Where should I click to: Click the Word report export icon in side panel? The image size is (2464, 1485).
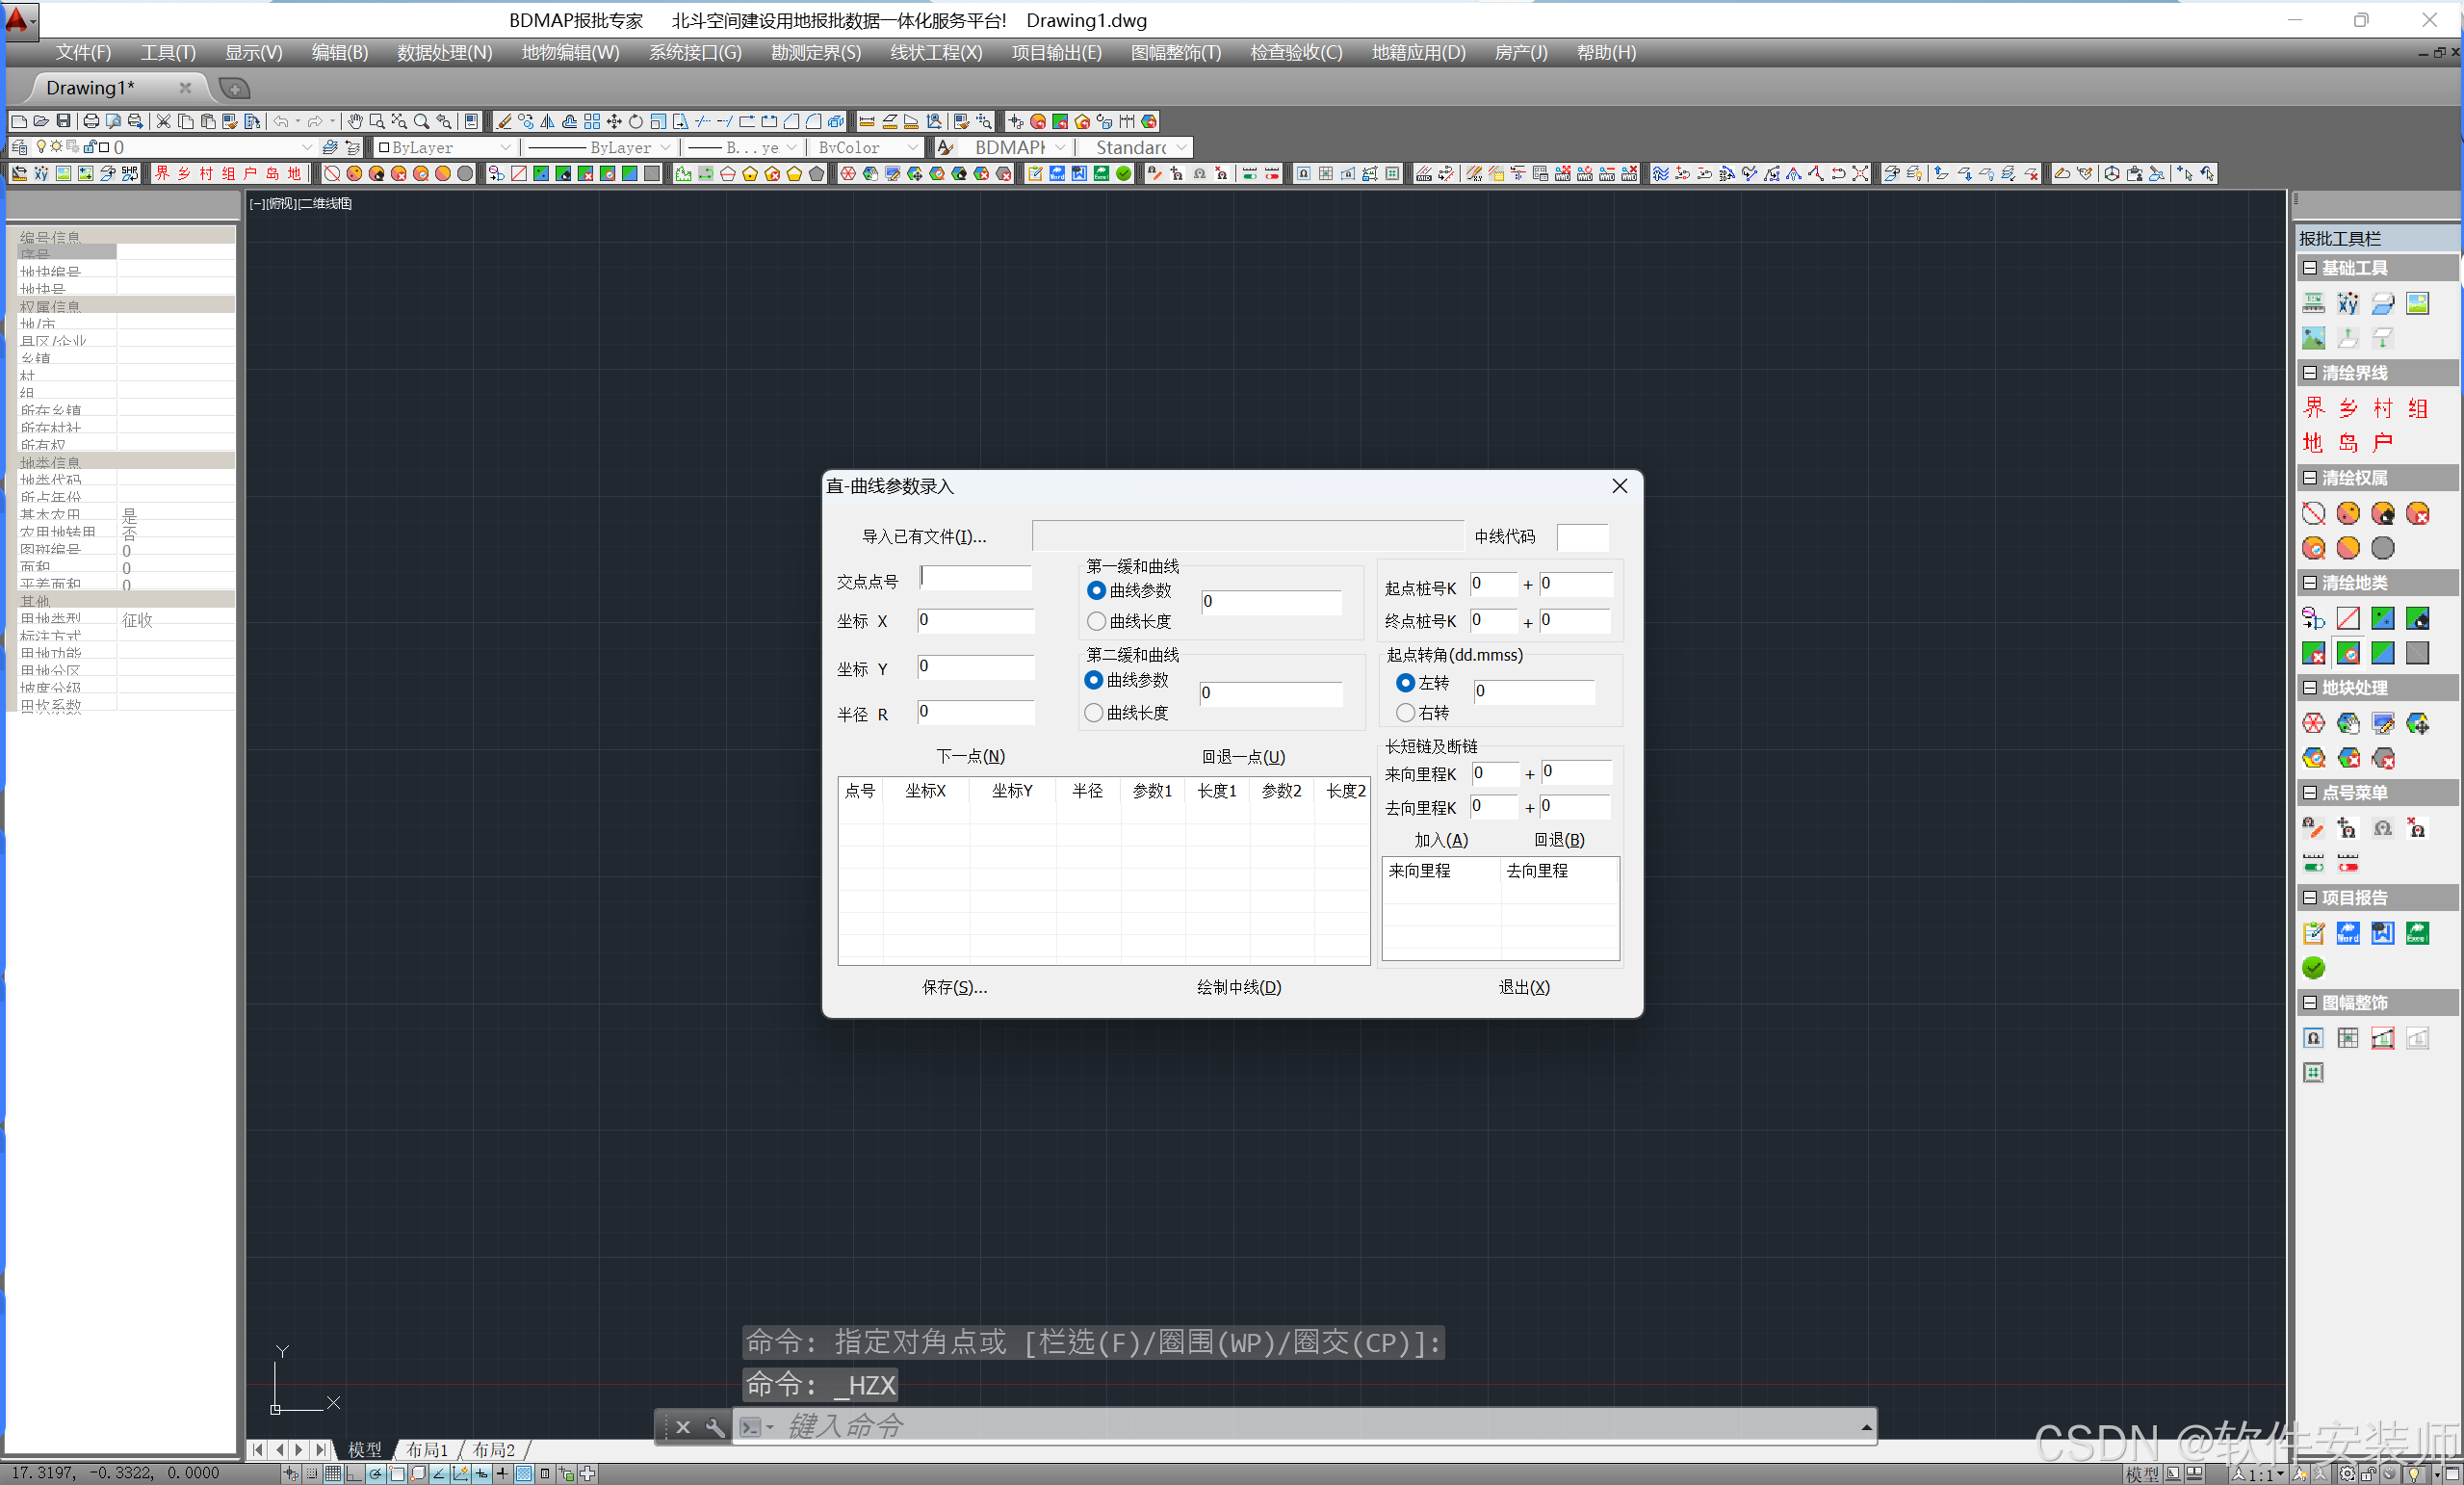(2348, 933)
